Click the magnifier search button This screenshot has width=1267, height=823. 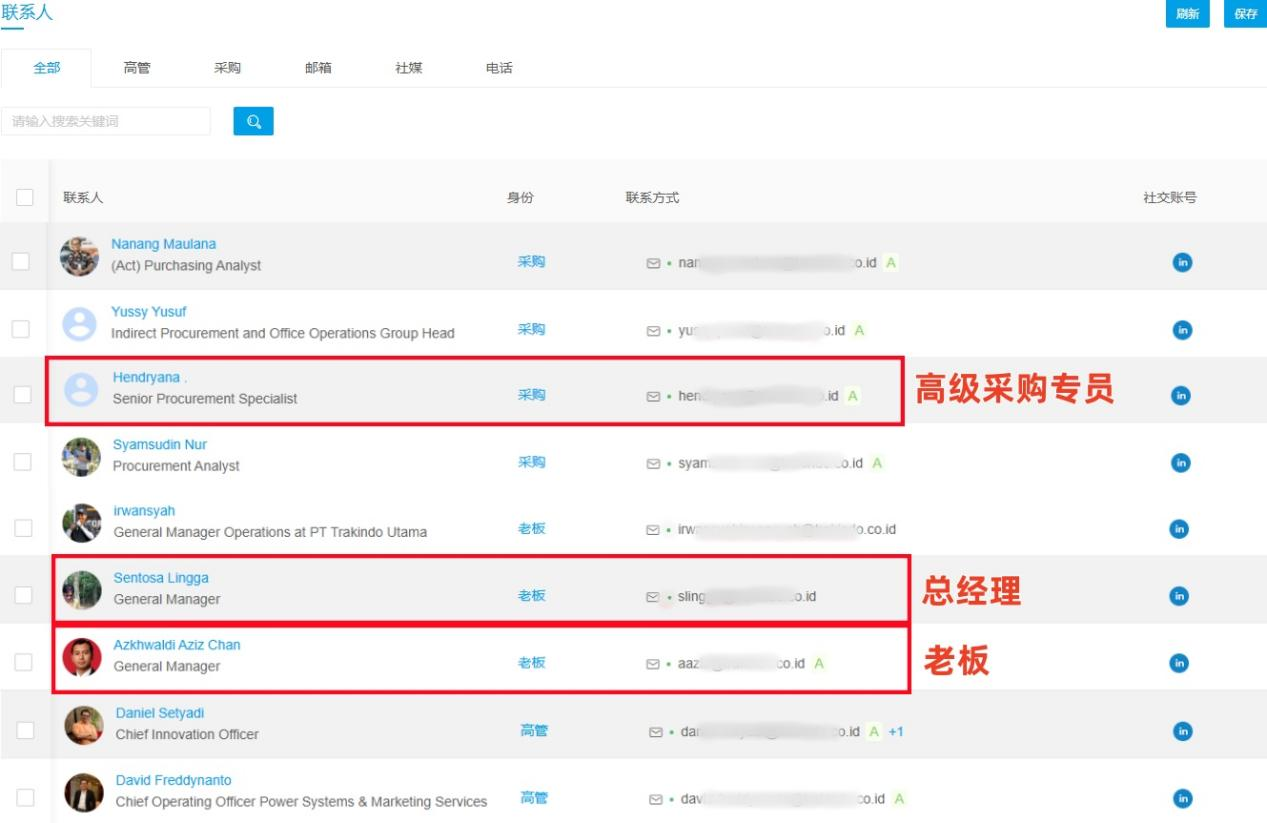(253, 121)
